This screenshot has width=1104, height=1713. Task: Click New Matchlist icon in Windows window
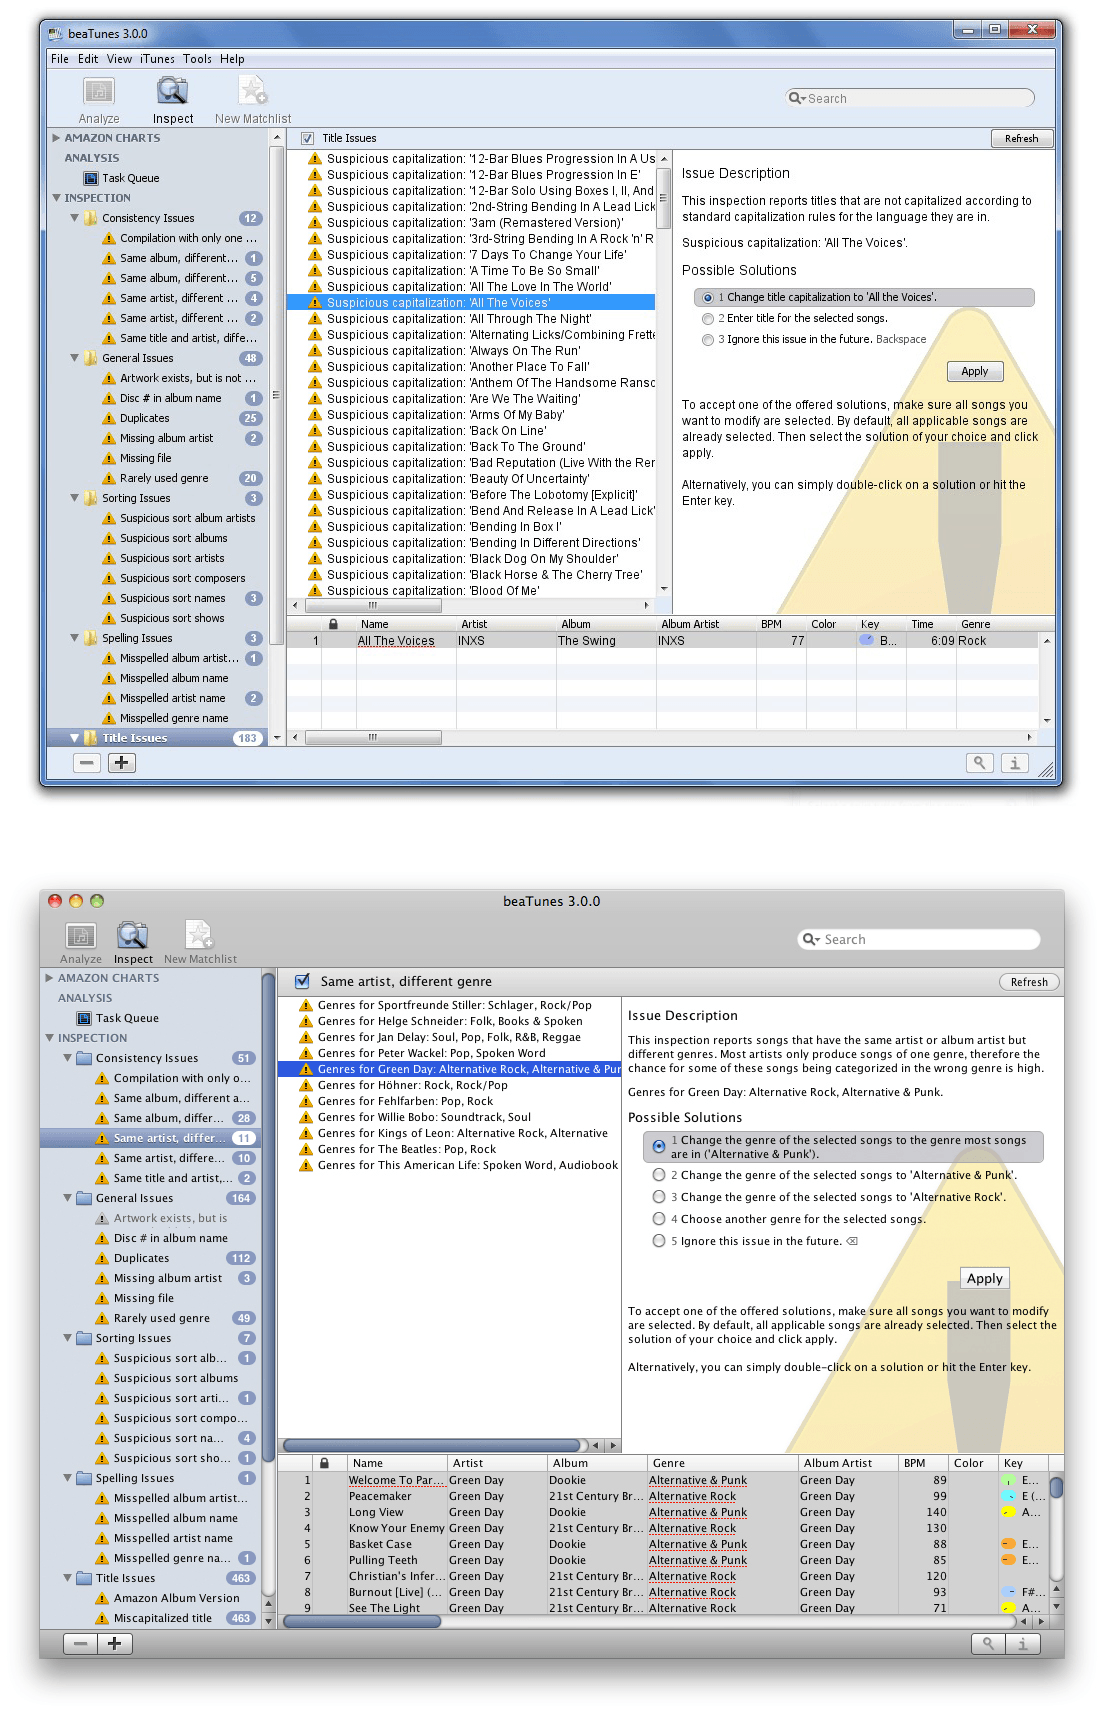click(252, 91)
